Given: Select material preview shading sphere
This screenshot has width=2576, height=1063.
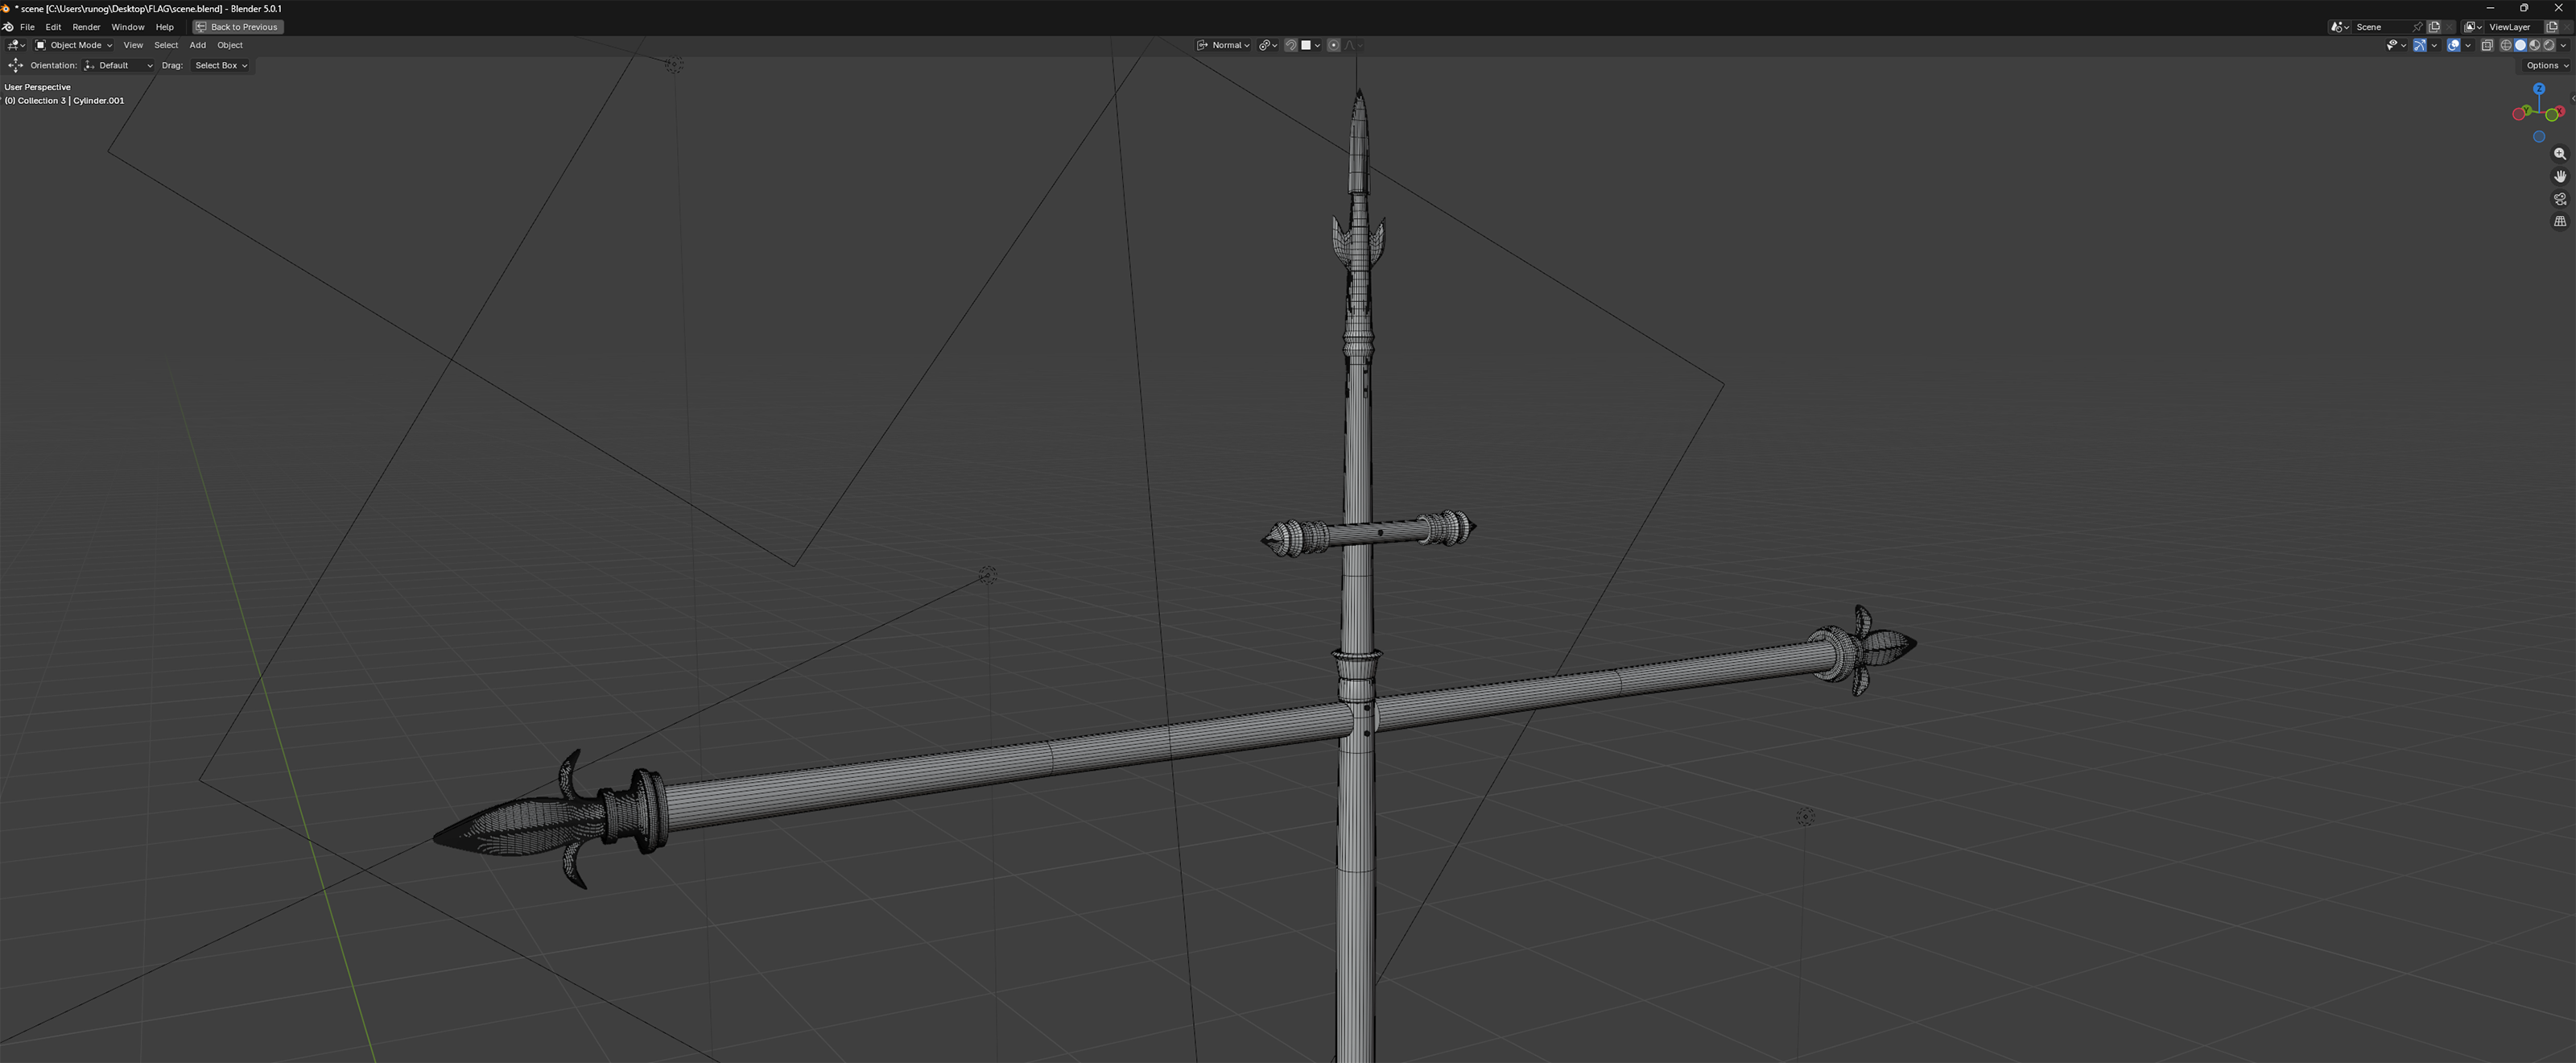Looking at the screenshot, I should pyautogui.click(x=2535, y=45).
